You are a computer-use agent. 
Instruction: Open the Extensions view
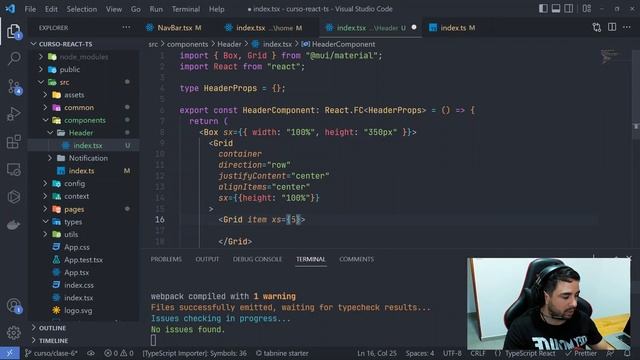pyautogui.click(x=14, y=142)
